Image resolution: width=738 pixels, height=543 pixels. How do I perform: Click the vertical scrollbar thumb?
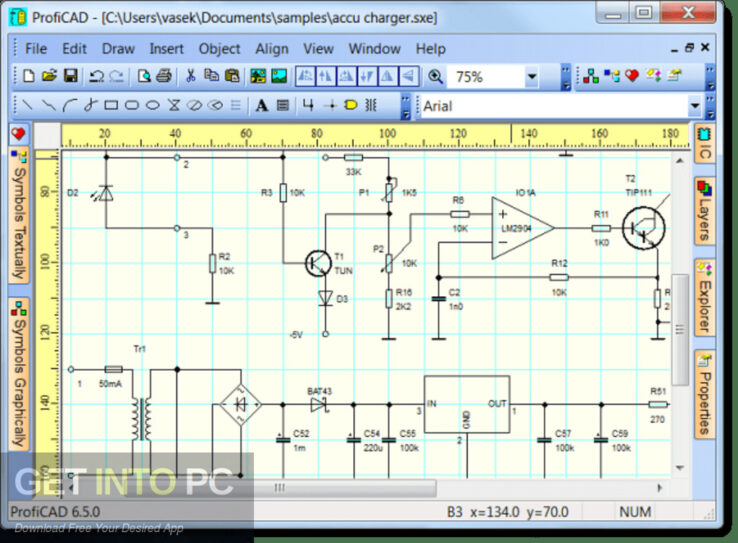click(680, 329)
